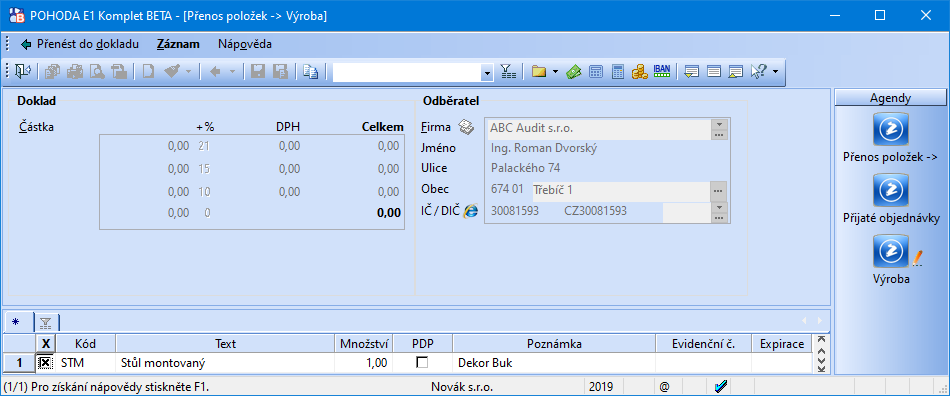This screenshot has height=396, width=950.
Task: Click the IBAN toolbar icon
Action: click(662, 71)
